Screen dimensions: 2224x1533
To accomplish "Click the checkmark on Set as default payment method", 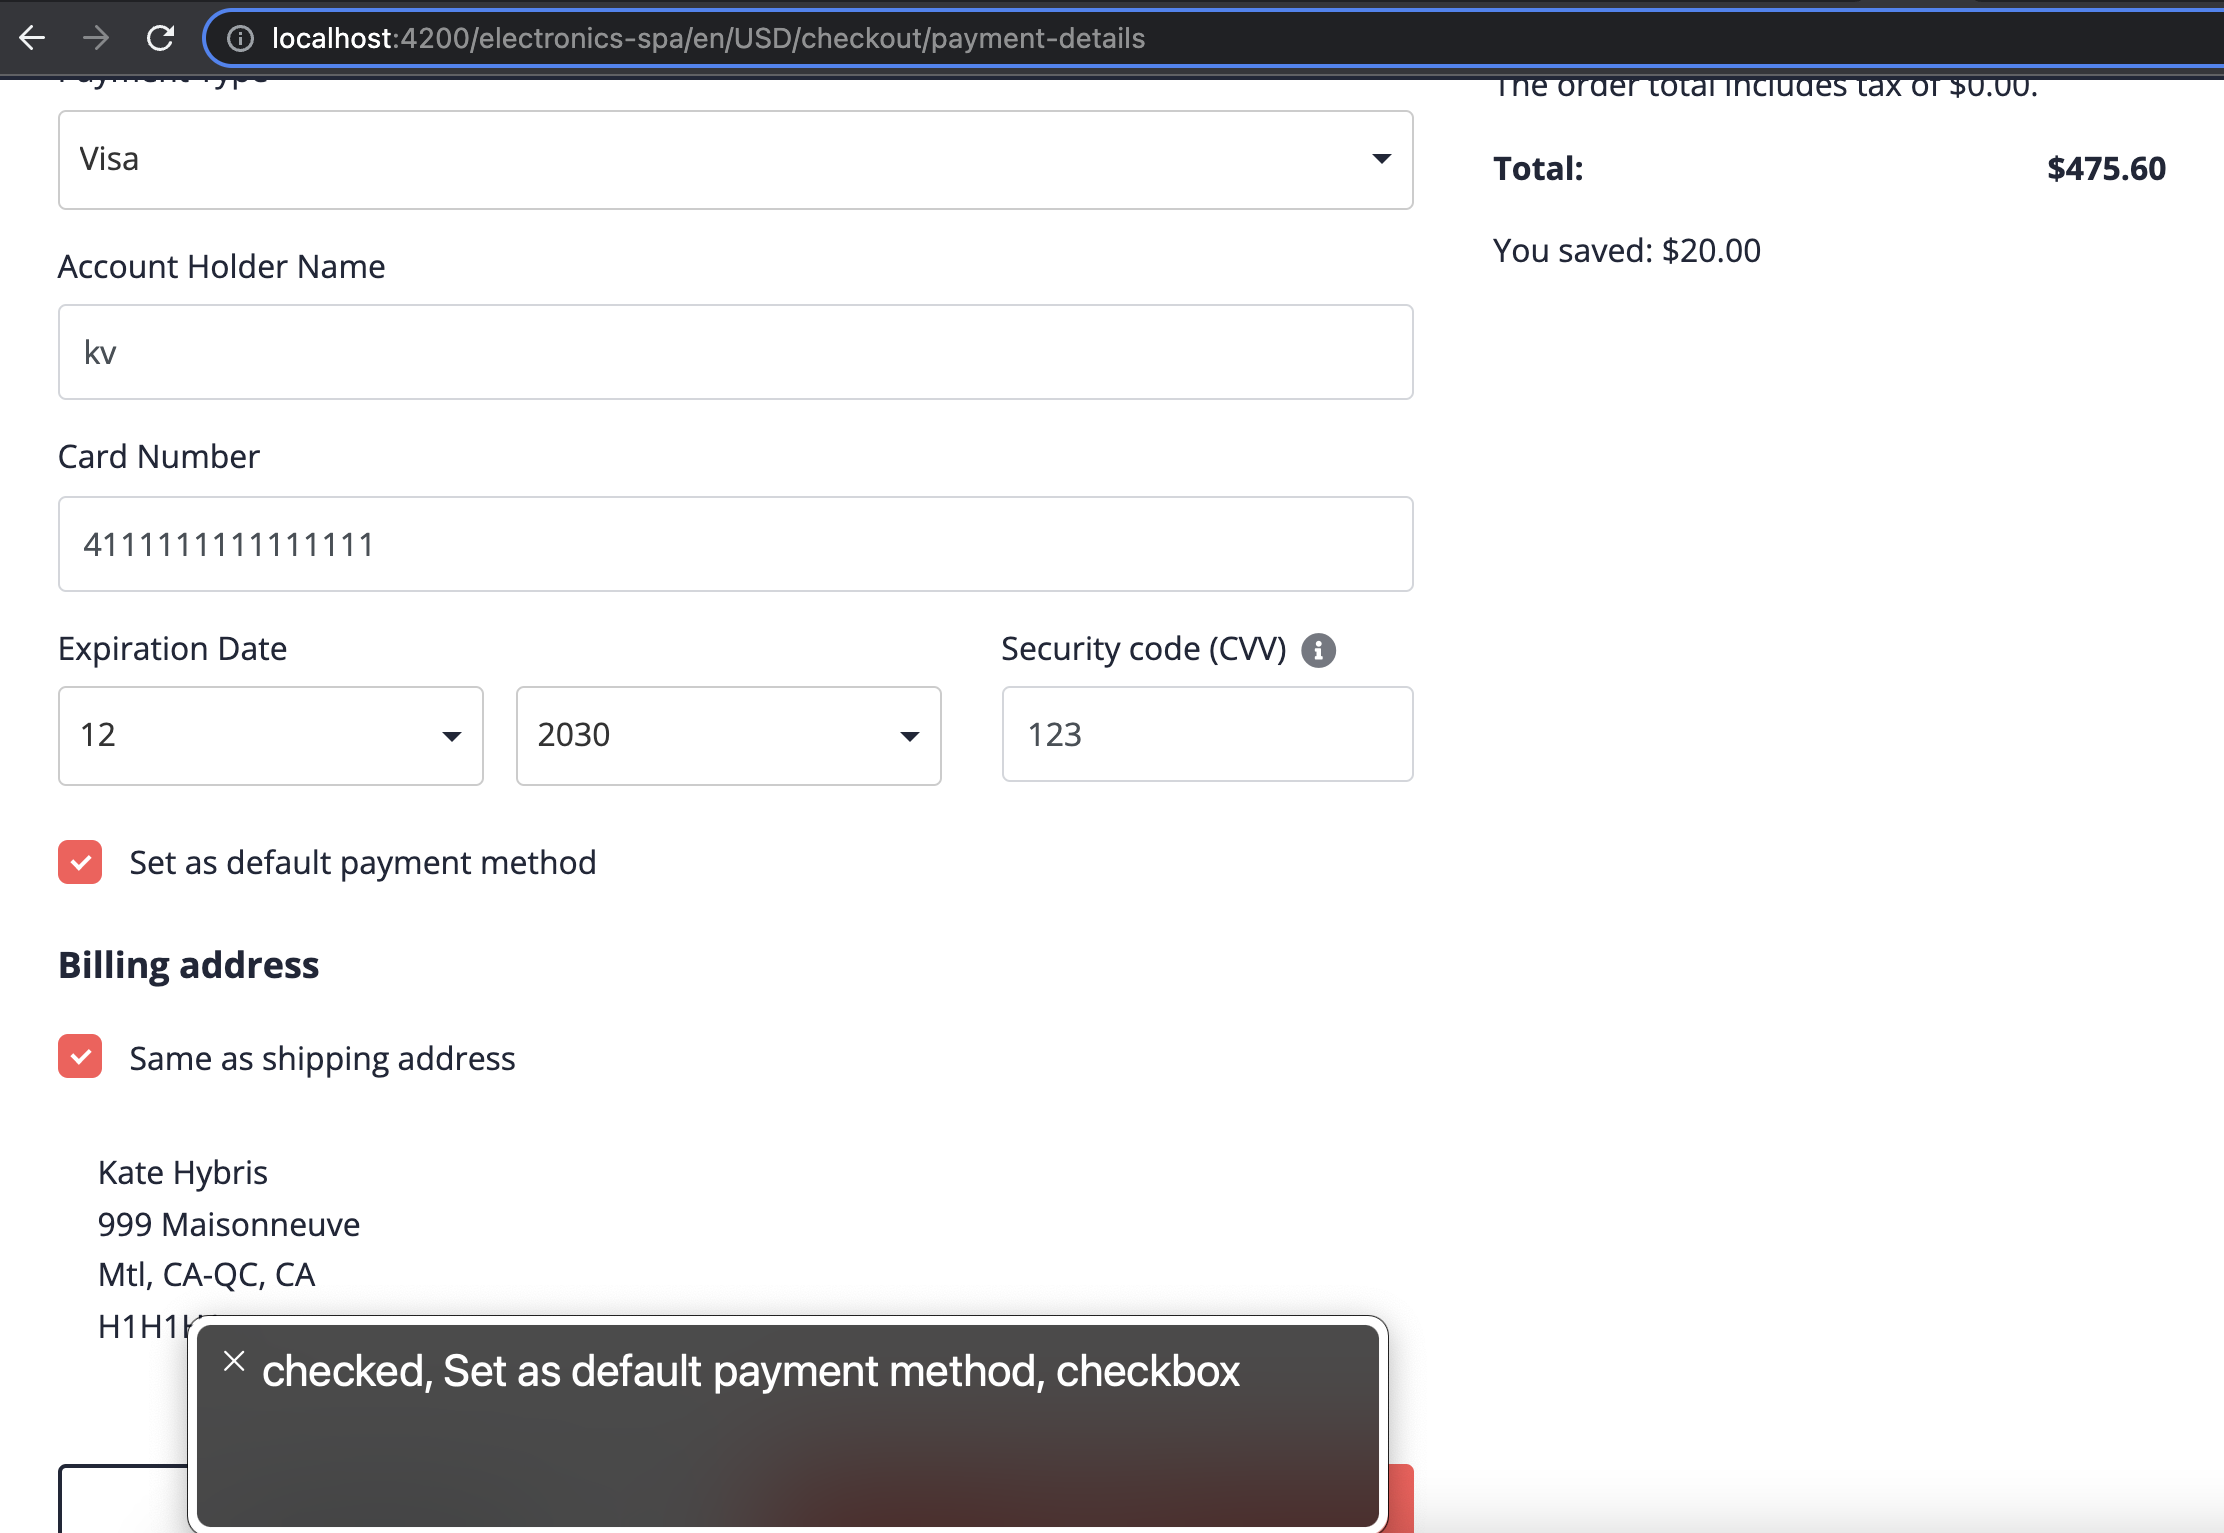I will 79,862.
